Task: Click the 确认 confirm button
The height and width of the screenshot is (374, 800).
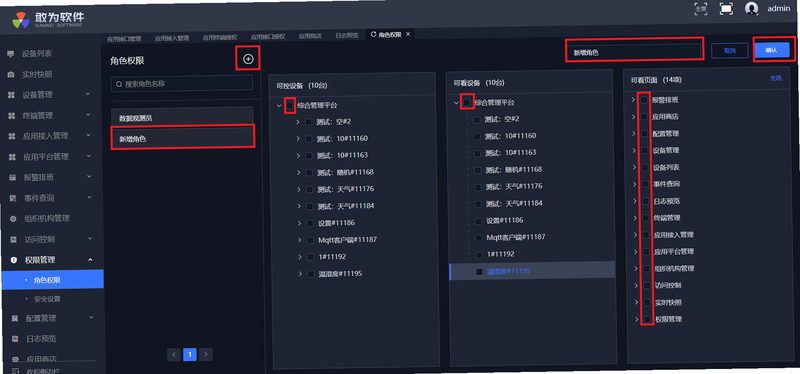Action: (x=771, y=50)
